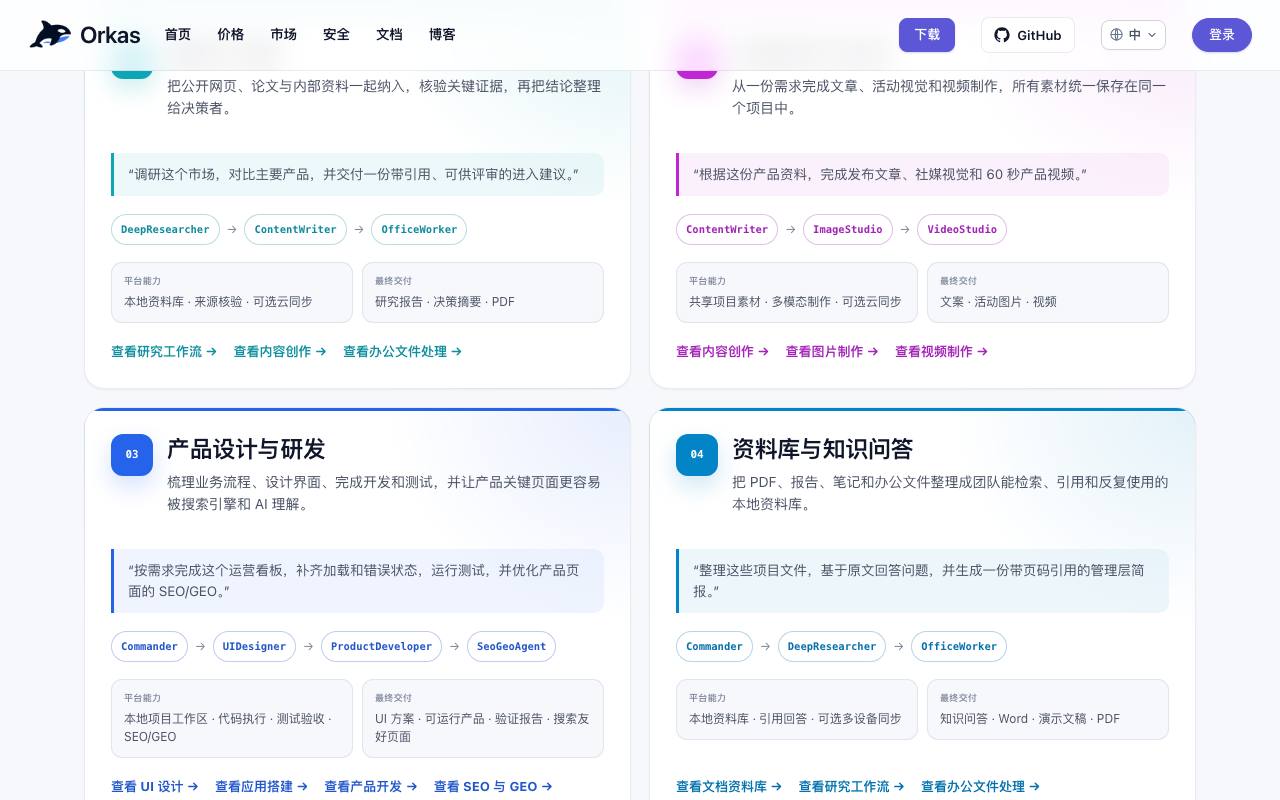The image size is (1280, 800).
Task: Click the heading 产品设计与研发
Action: (246, 449)
